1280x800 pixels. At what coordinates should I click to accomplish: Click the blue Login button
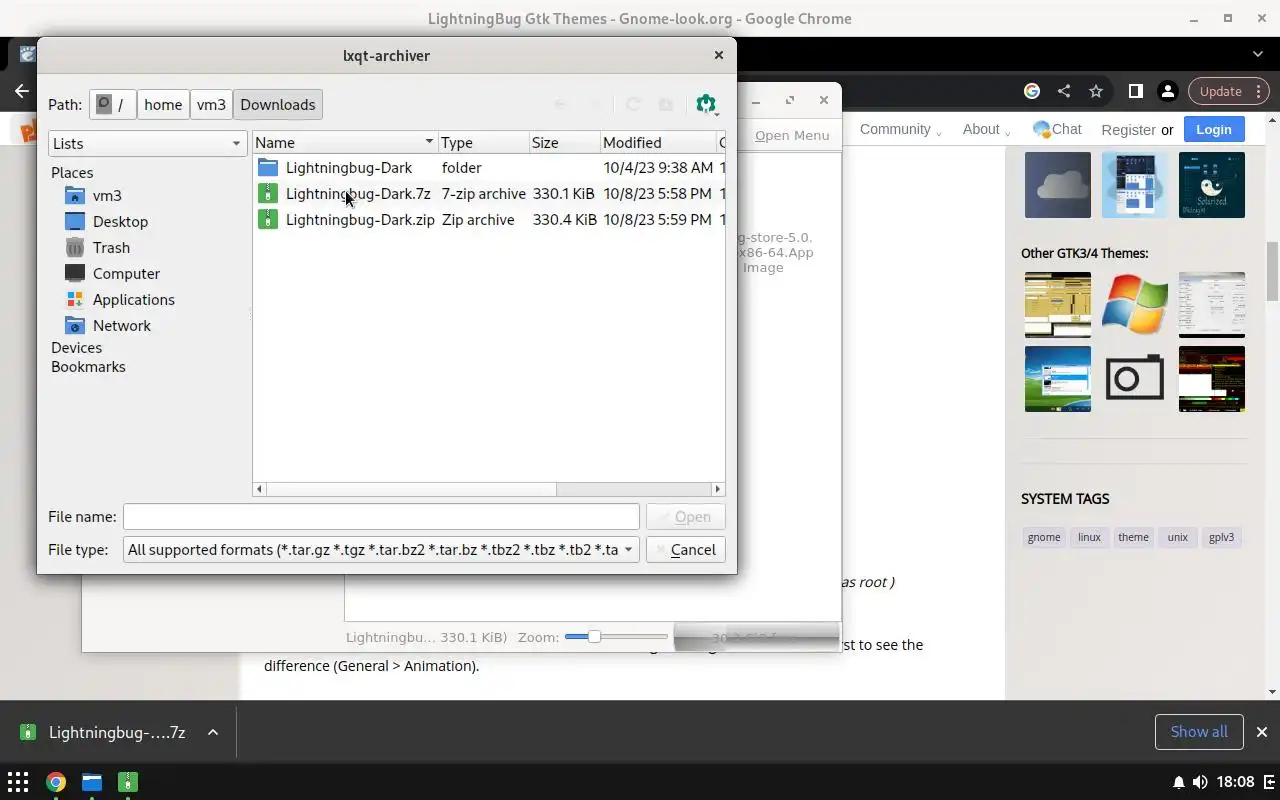click(1213, 129)
